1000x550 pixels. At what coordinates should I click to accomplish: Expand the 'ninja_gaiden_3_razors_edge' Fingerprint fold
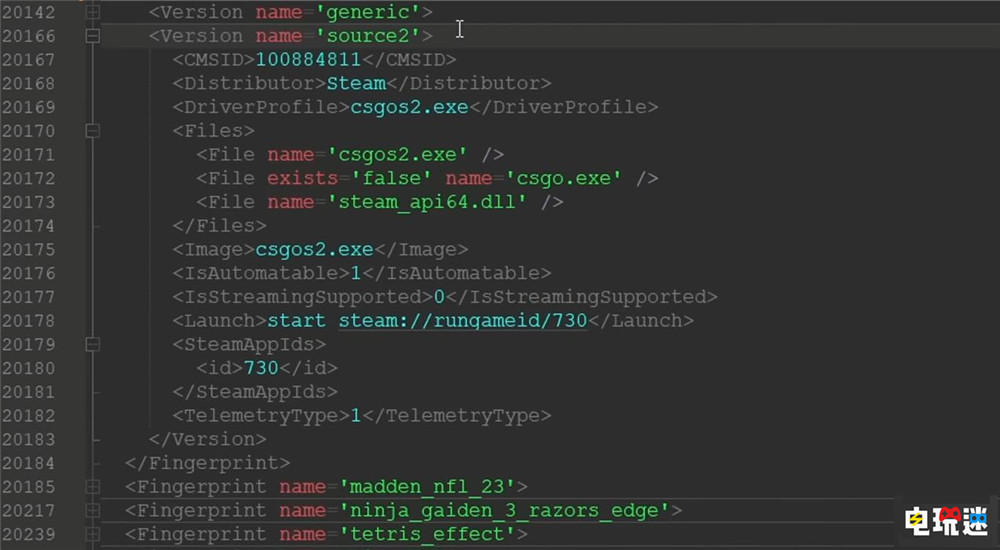point(92,510)
